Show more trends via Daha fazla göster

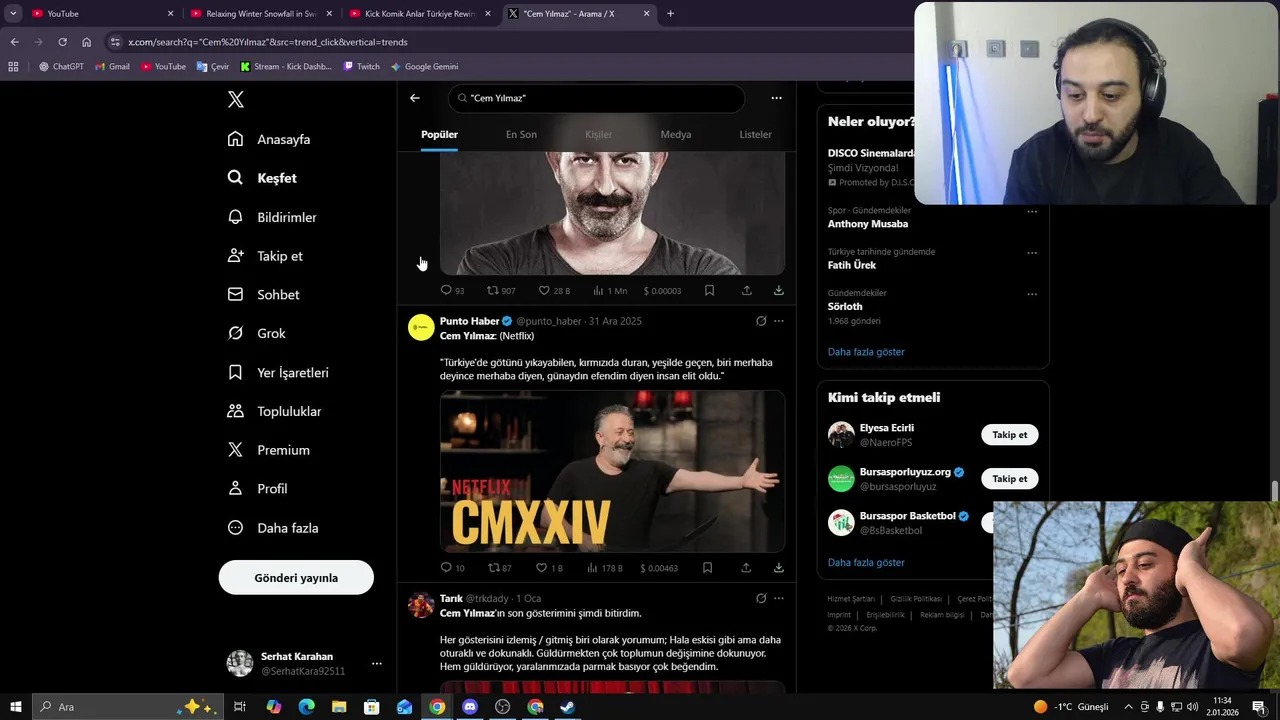point(866,352)
